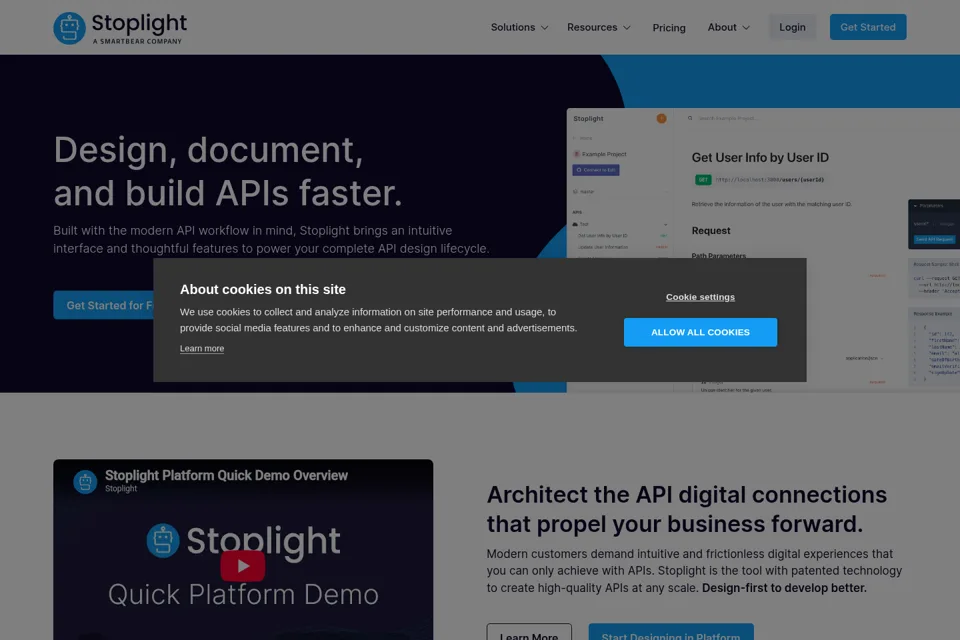960x640 pixels.
Task: Click the Stoplight robot logo in header
Action: (69, 28)
